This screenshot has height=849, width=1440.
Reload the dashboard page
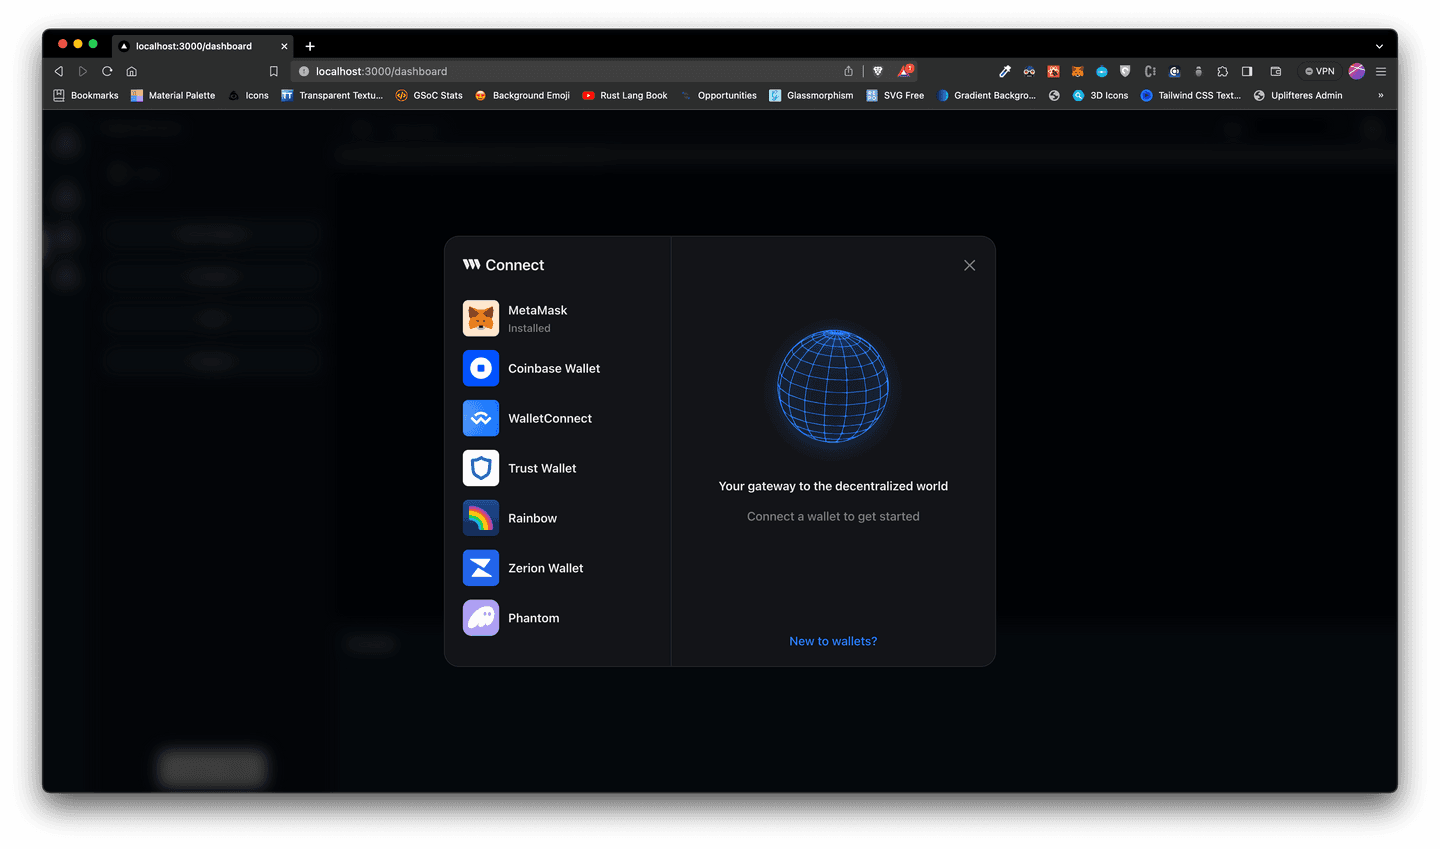coord(107,71)
